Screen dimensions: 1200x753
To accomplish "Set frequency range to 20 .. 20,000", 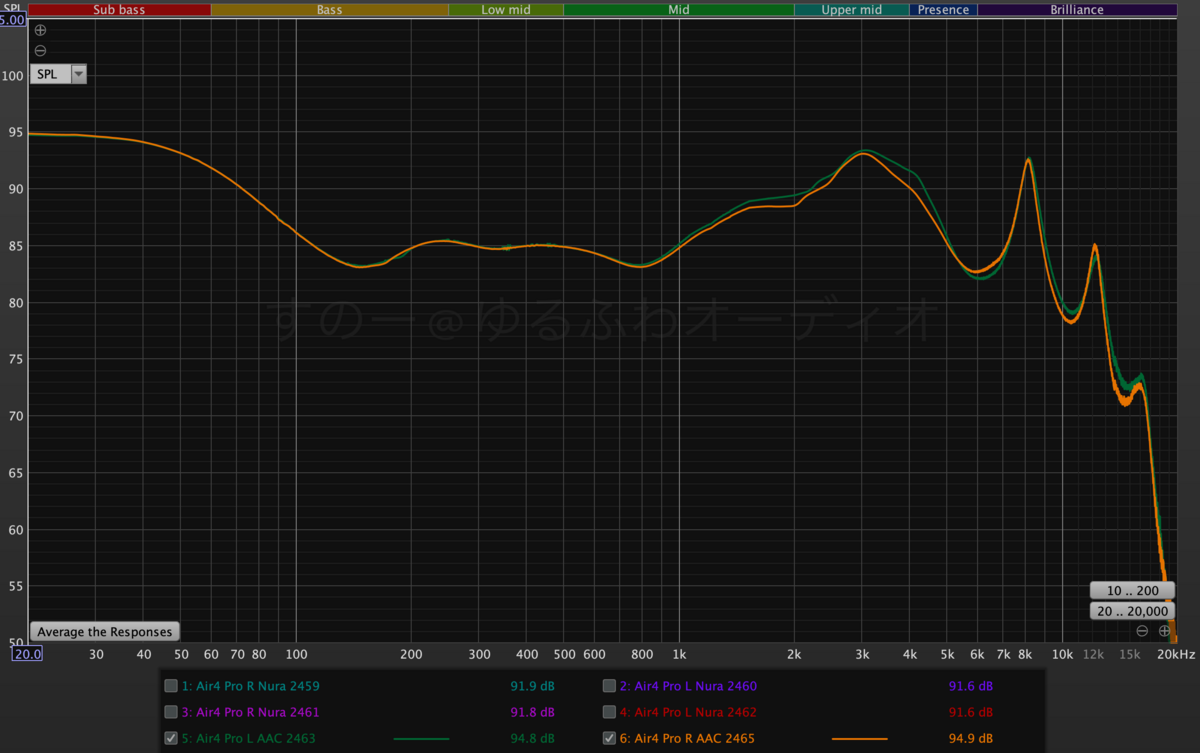I will coord(1131,611).
